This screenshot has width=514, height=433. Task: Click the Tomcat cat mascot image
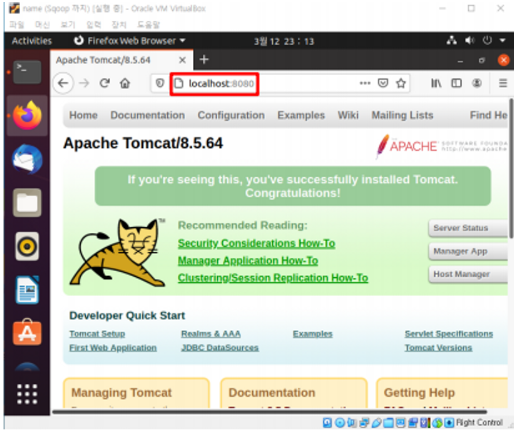(117, 252)
